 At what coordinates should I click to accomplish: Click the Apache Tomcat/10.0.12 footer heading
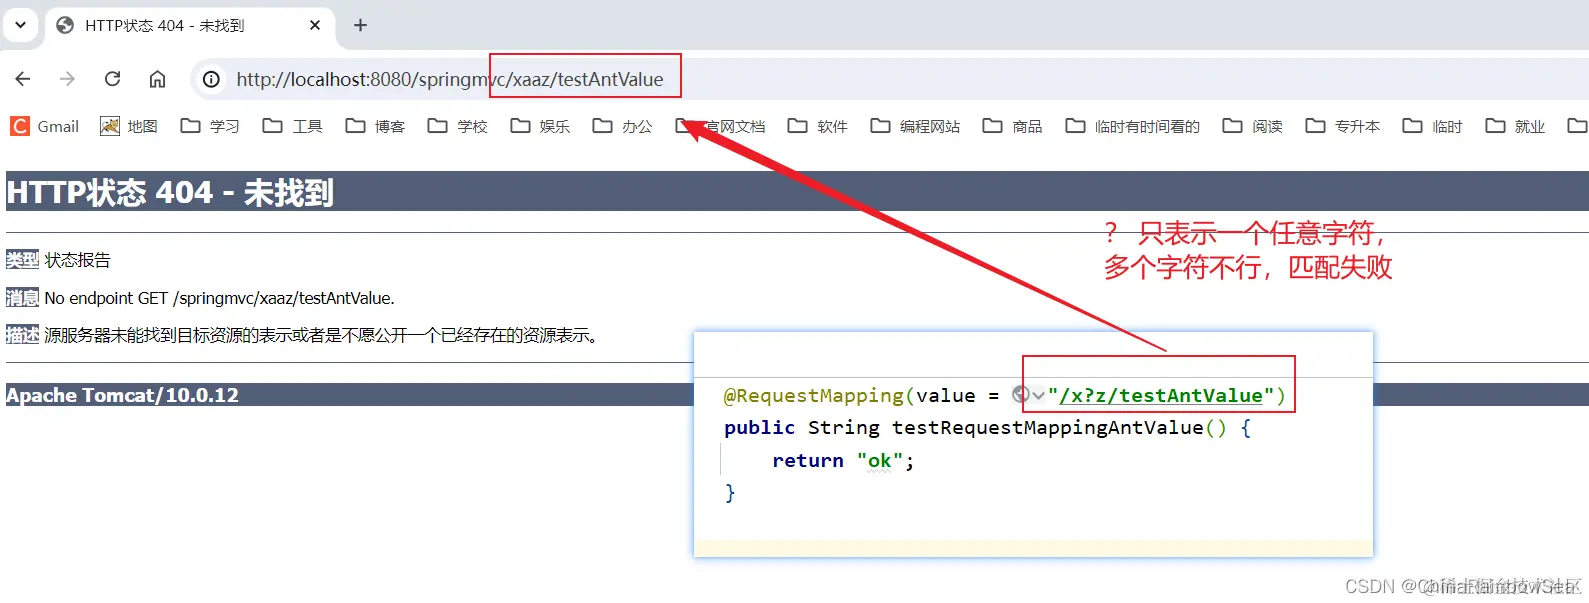click(122, 395)
